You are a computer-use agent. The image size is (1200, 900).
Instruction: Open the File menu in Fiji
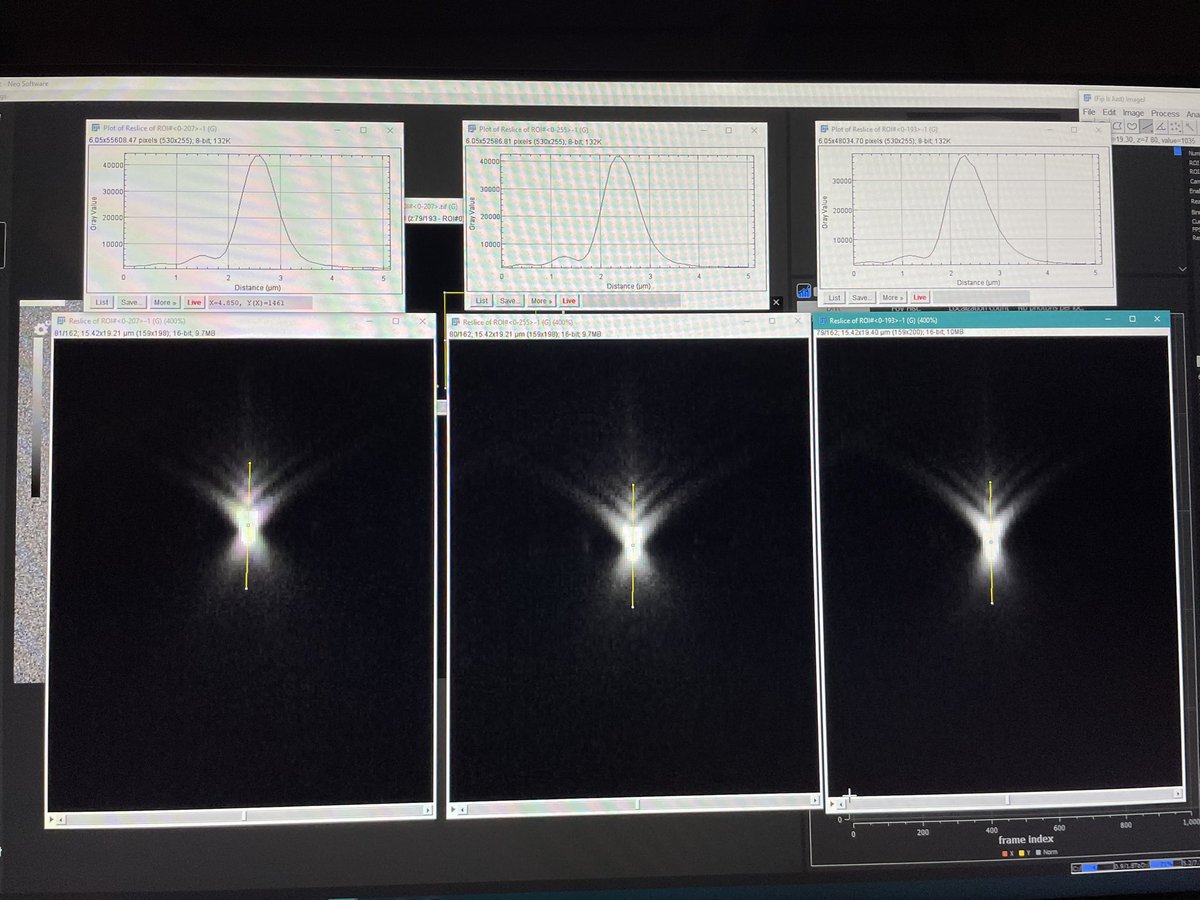point(1089,113)
